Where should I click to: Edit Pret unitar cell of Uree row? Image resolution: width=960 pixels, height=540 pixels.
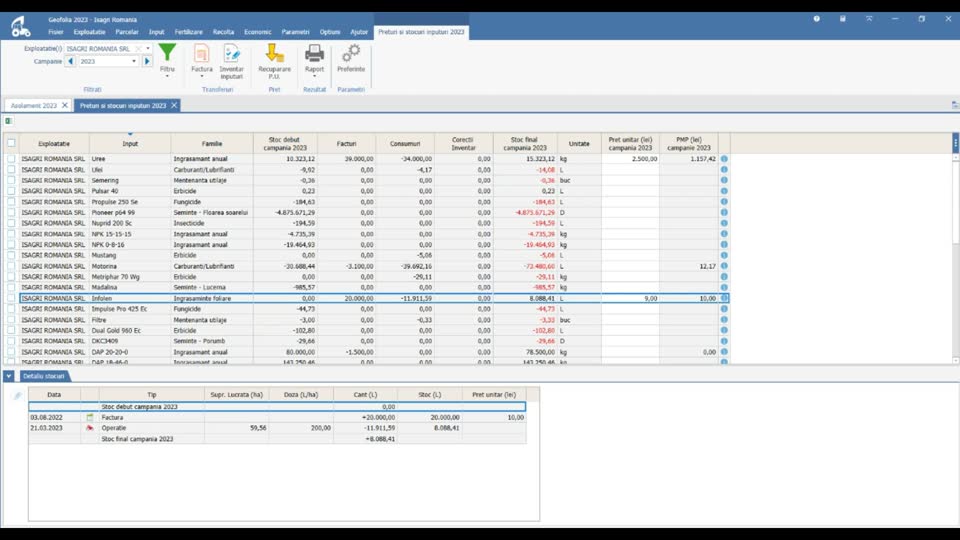pyautogui.click(x=630, y=159)
